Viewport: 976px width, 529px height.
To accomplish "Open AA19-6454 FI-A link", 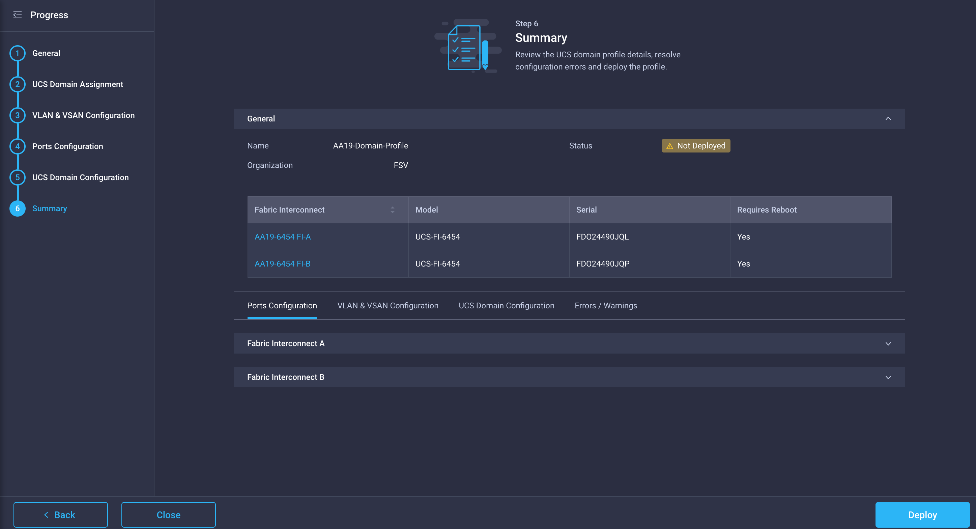I will (283, 237).
